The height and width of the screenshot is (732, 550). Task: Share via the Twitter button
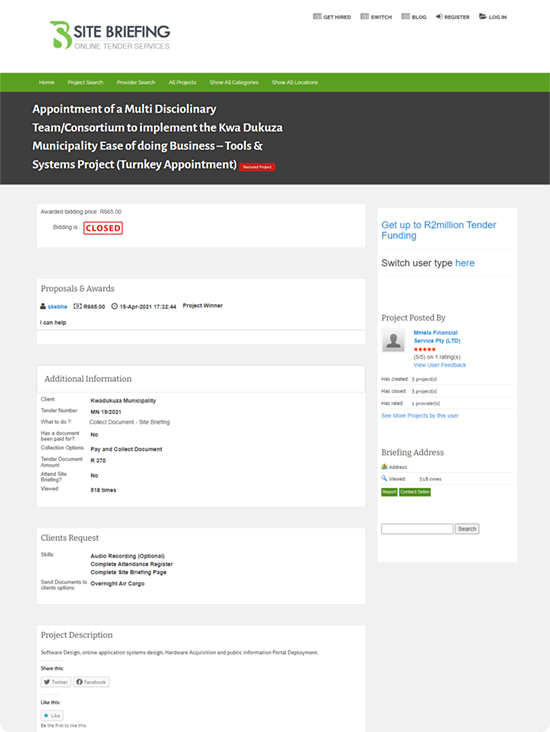pyautogui.click(x=56, y=682)
